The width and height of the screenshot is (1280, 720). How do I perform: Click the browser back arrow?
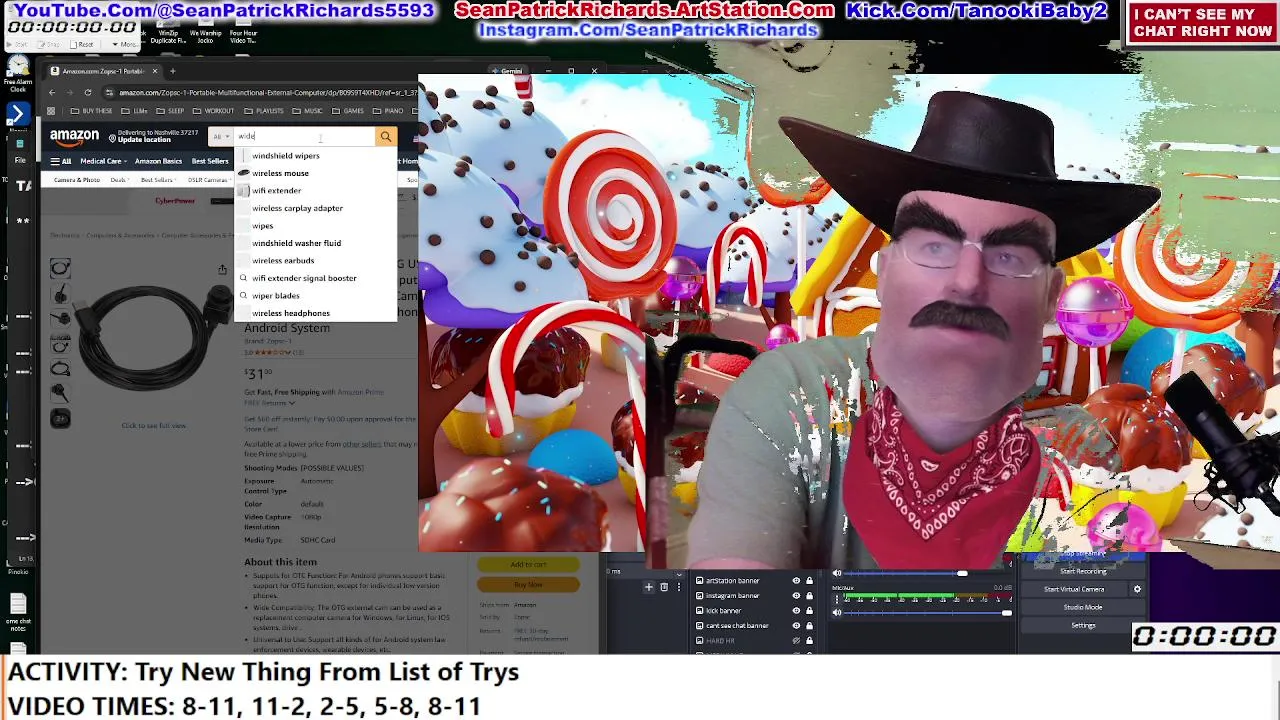tap(52, 92)
